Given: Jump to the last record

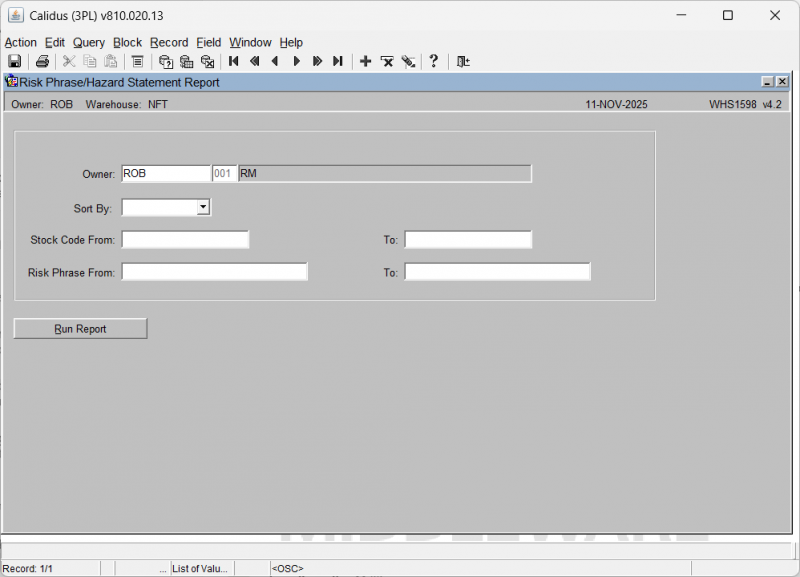Looking at the screenshot, I should tap(338, 62).
